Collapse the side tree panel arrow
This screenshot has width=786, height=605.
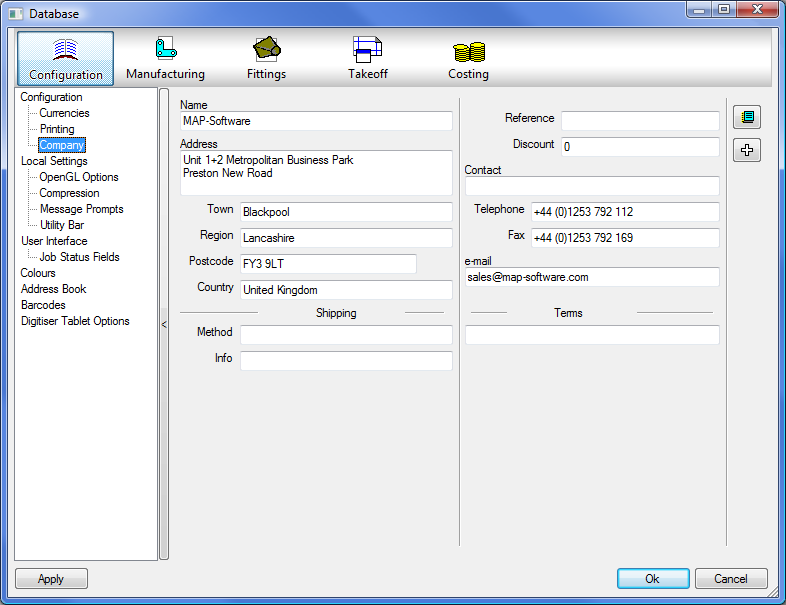164,324
